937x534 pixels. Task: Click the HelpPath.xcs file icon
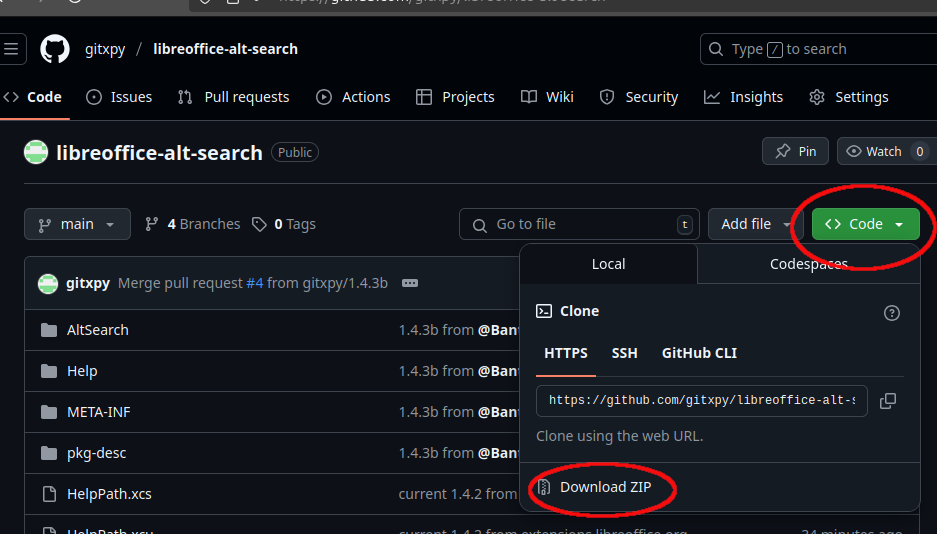pyautogui.click(x=49, y=494)
